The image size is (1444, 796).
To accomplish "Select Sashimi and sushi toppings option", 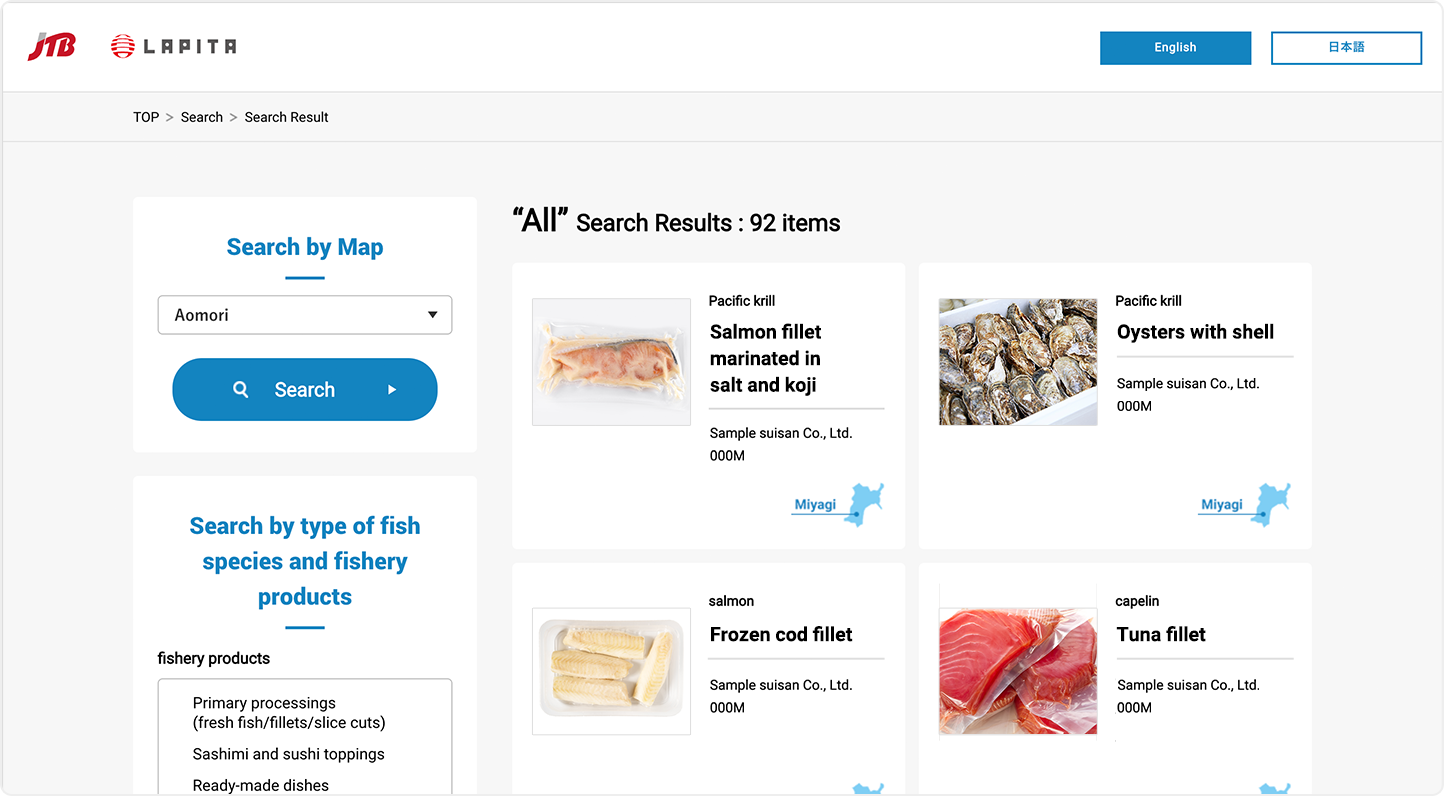I will pos(288,754).
